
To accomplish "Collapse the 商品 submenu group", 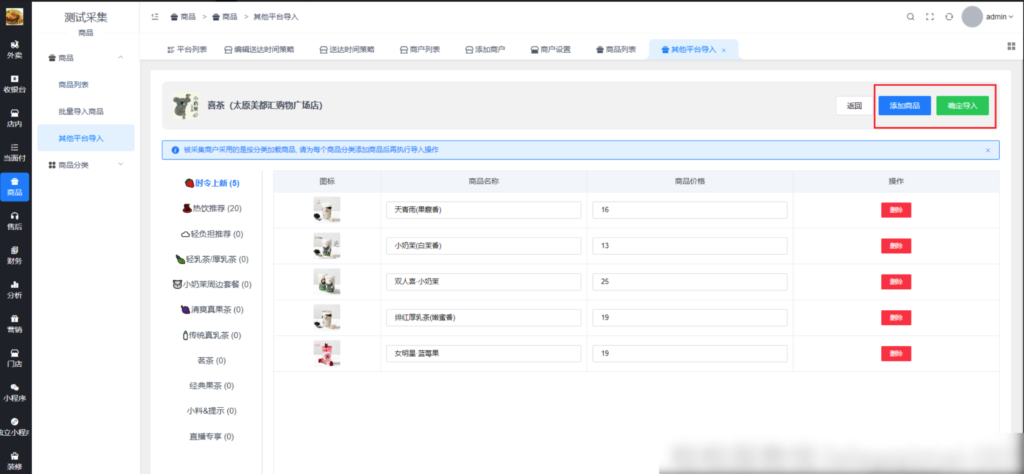I will tap(120, 58).
